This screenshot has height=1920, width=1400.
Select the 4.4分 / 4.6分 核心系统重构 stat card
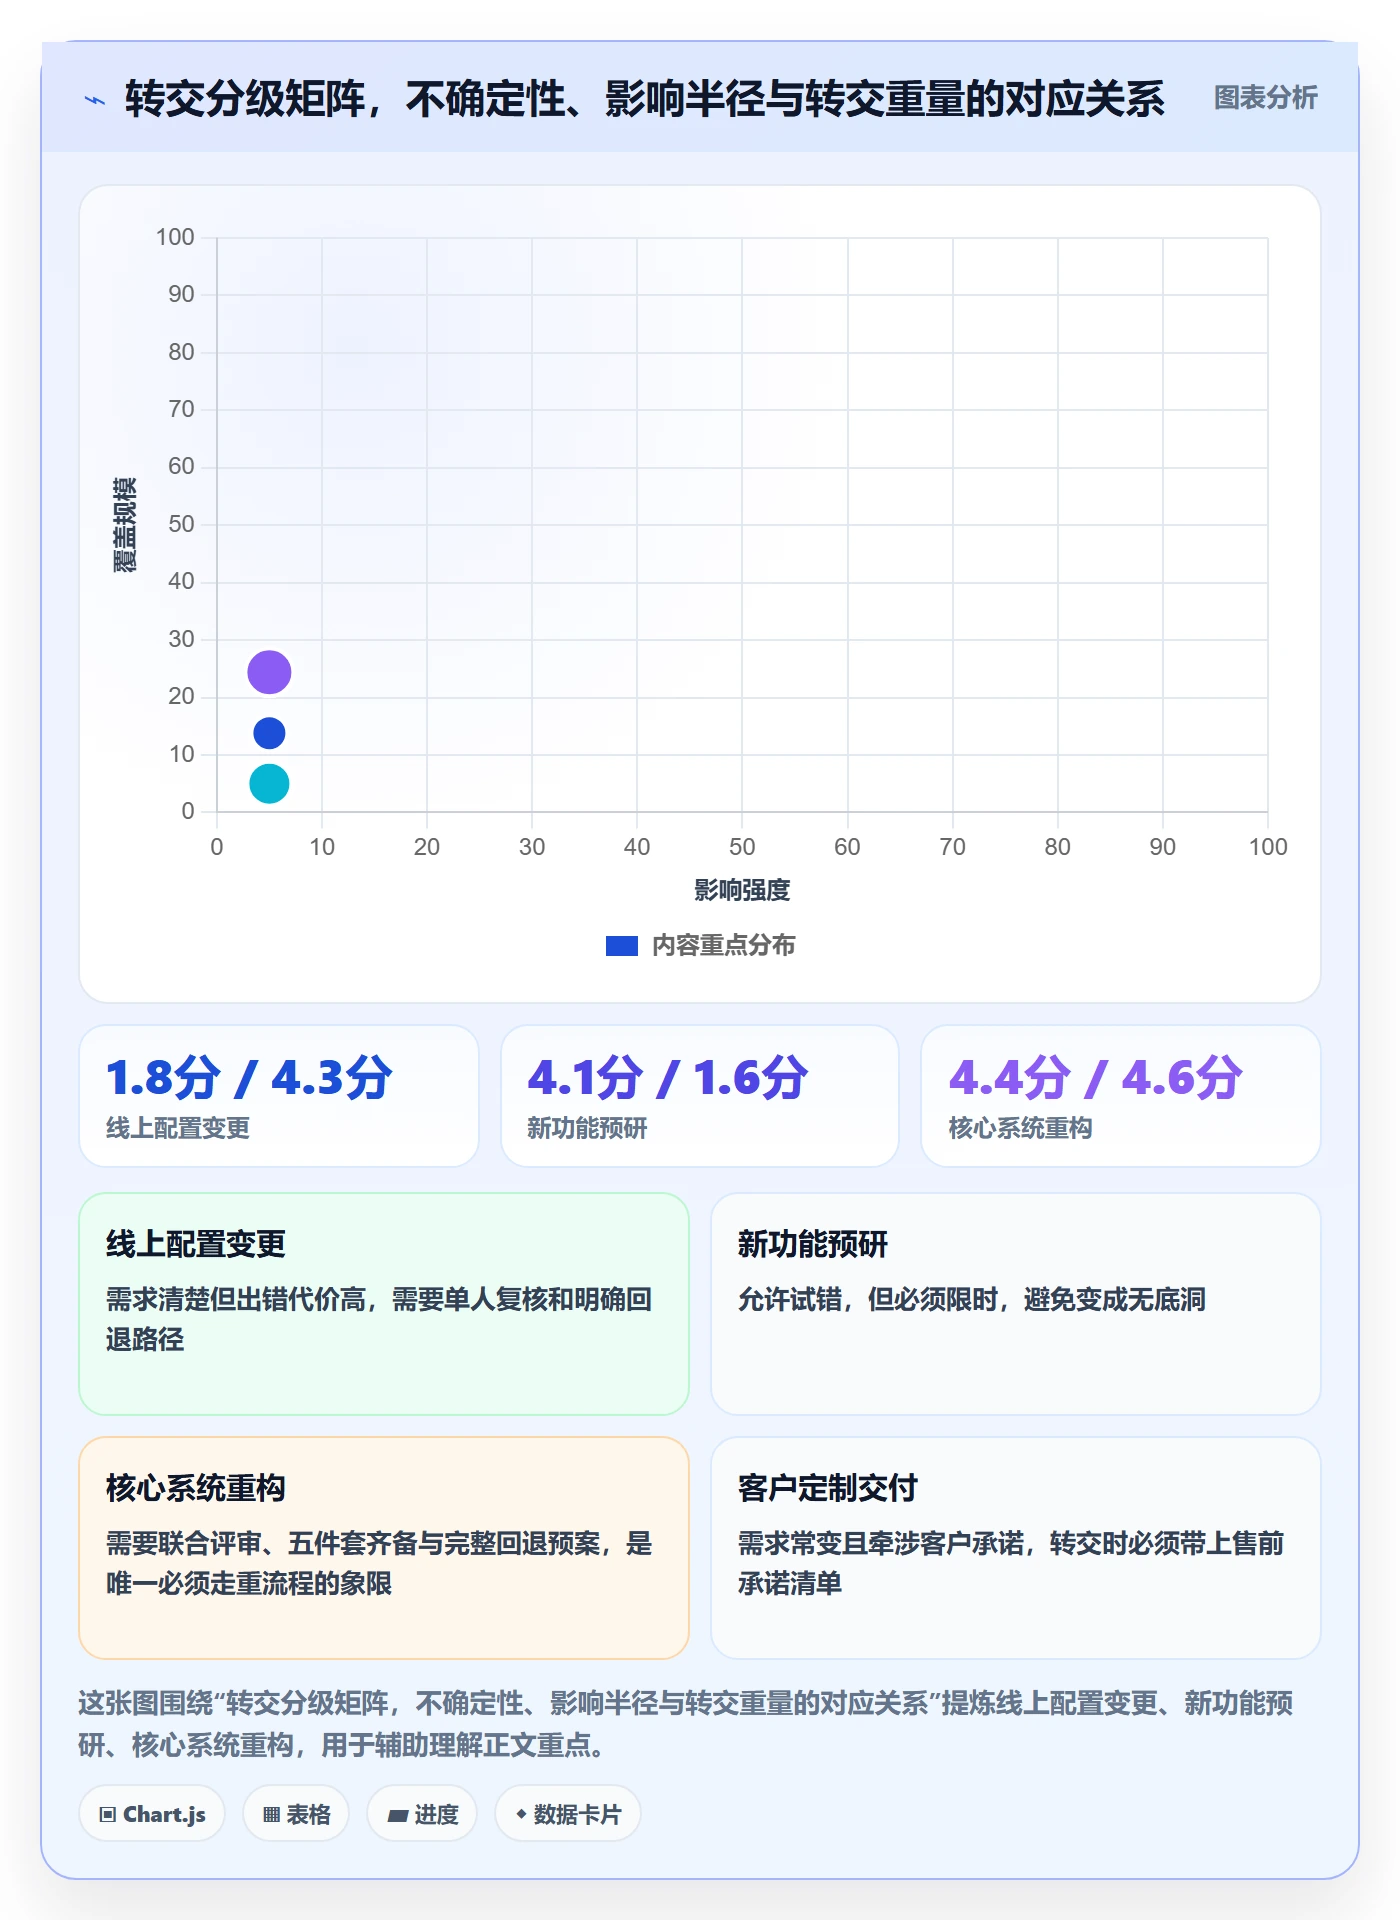click(x=1121, y=1095)
